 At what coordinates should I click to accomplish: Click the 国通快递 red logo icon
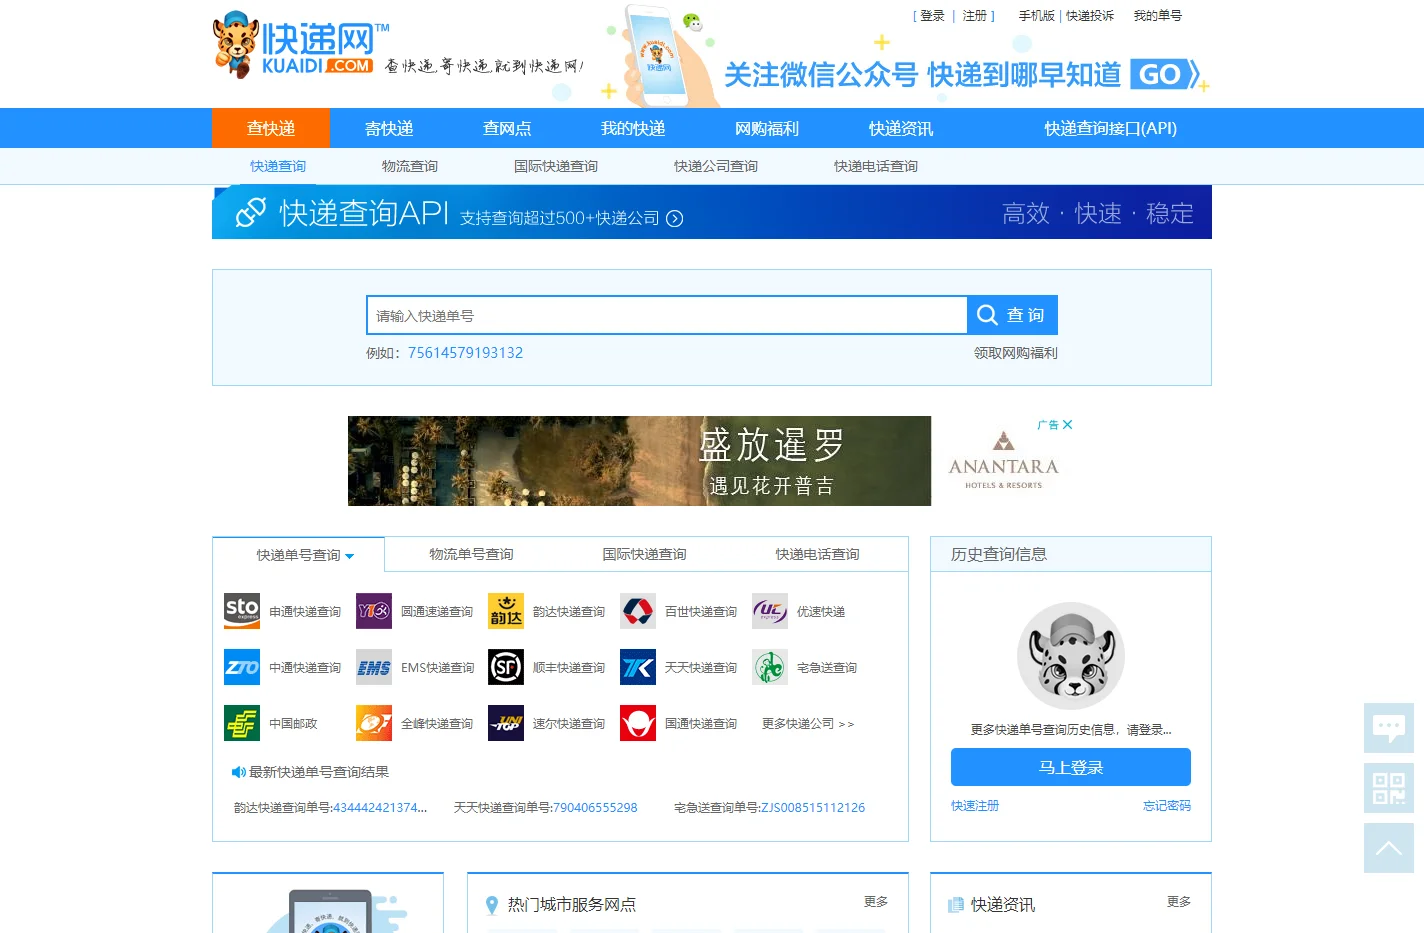click(638, 723)
